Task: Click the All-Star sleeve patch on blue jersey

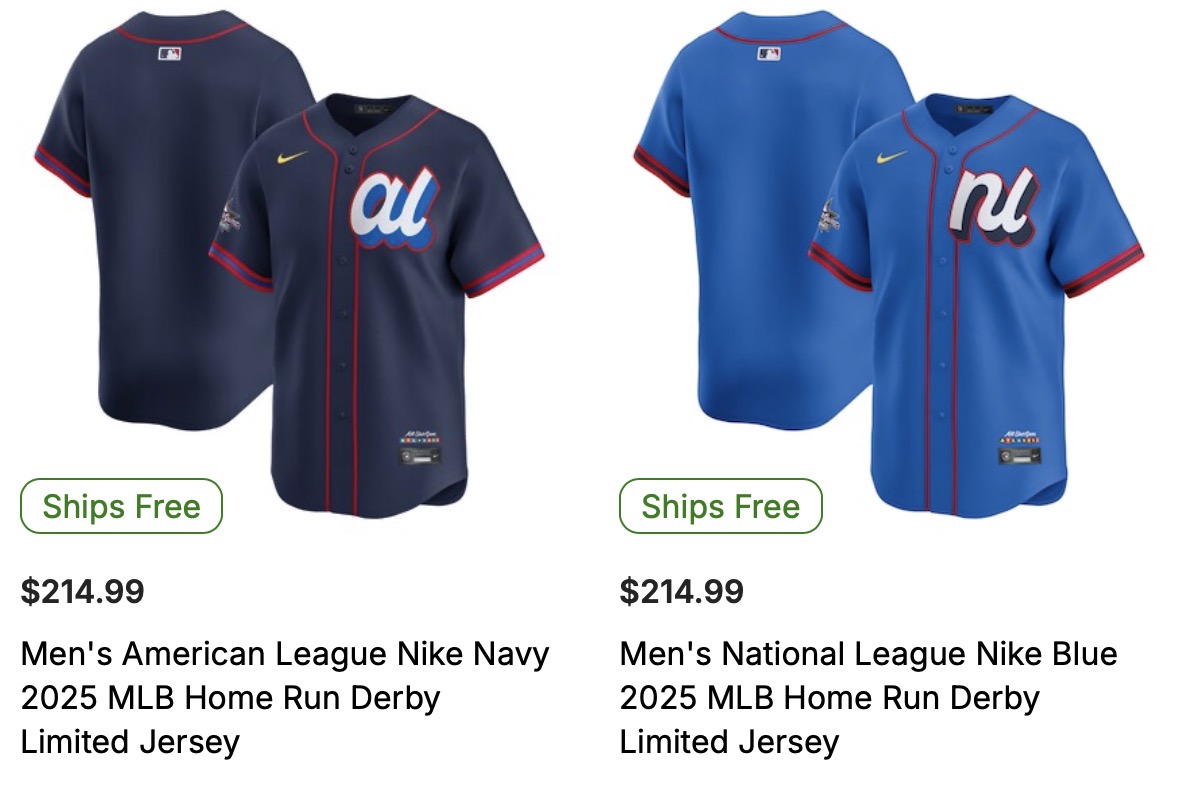Action: (x=829, y=216)
